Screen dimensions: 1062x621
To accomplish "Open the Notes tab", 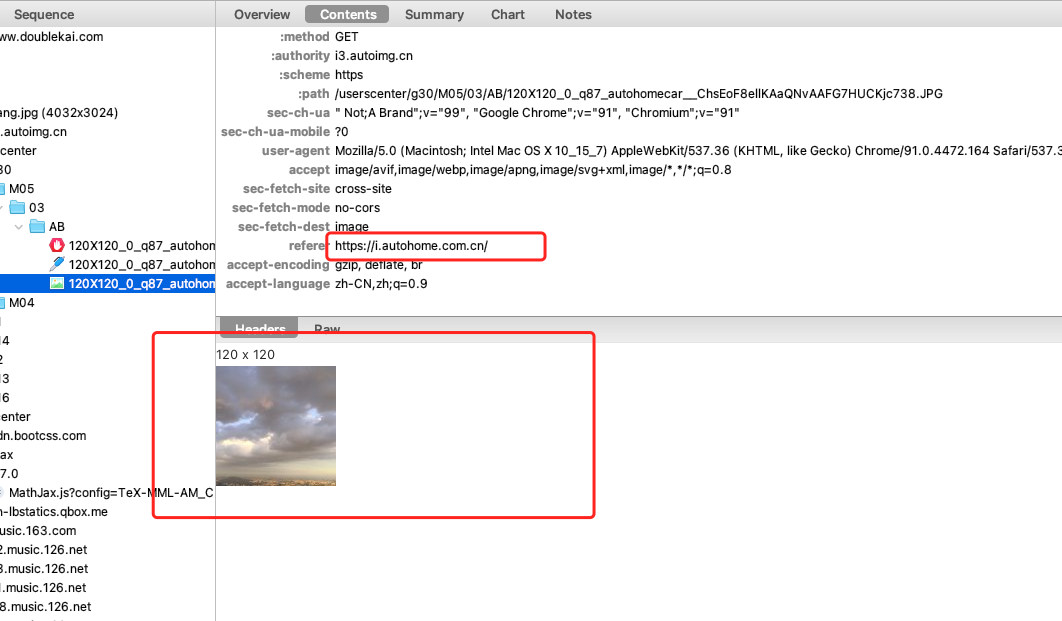I will tap(573, 14).
